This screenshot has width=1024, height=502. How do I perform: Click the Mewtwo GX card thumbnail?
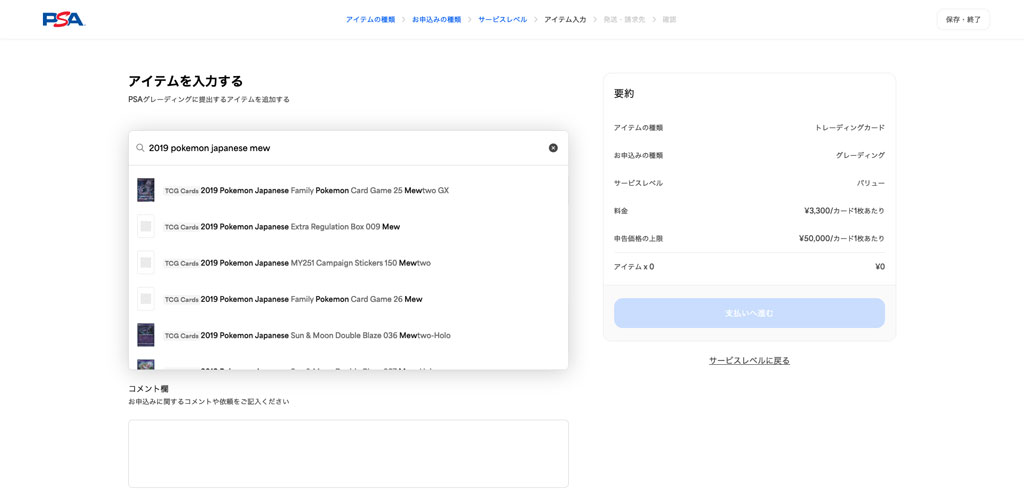click(x=146, y=190)
